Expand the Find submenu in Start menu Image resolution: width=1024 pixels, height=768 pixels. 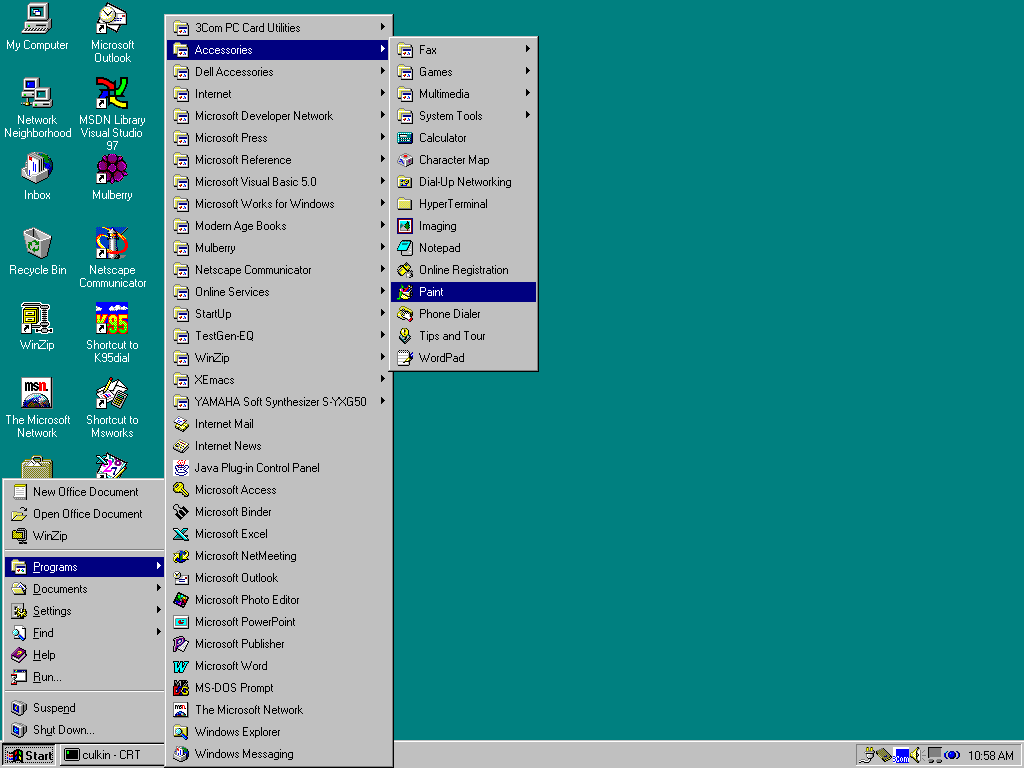[x=85, y=633]
